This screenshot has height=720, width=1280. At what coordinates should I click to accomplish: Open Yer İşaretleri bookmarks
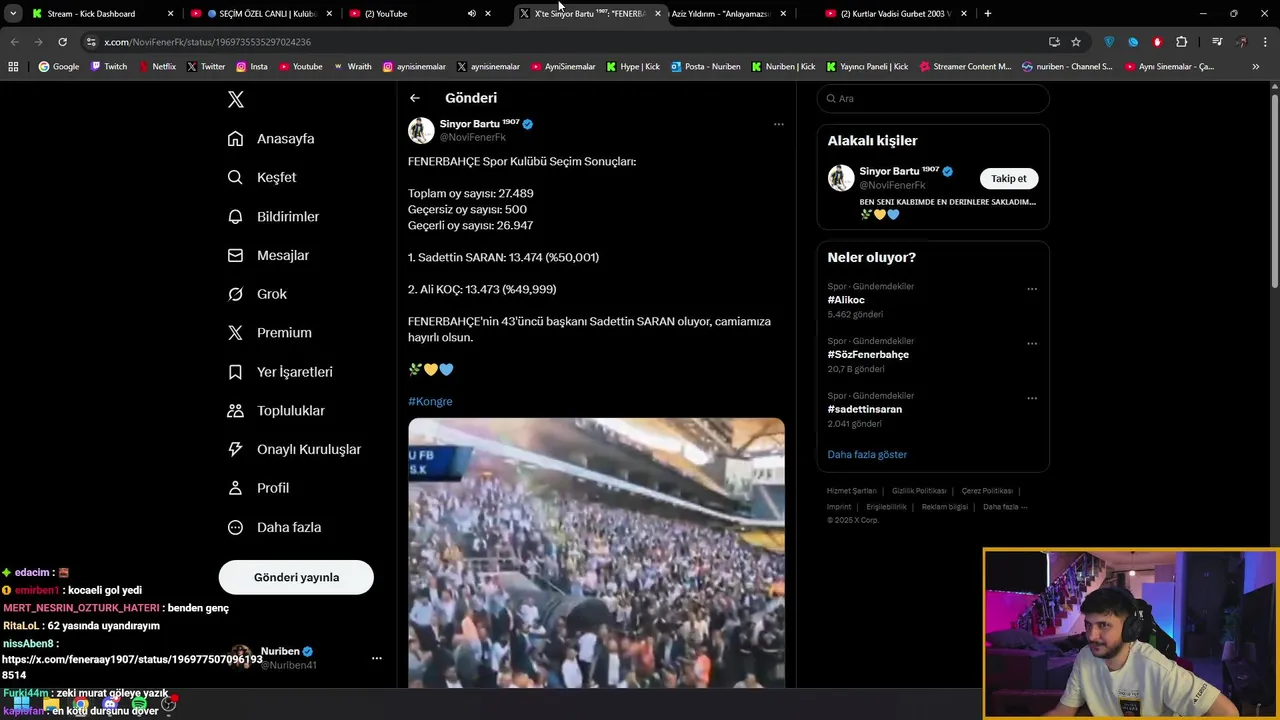pos(280,372)
